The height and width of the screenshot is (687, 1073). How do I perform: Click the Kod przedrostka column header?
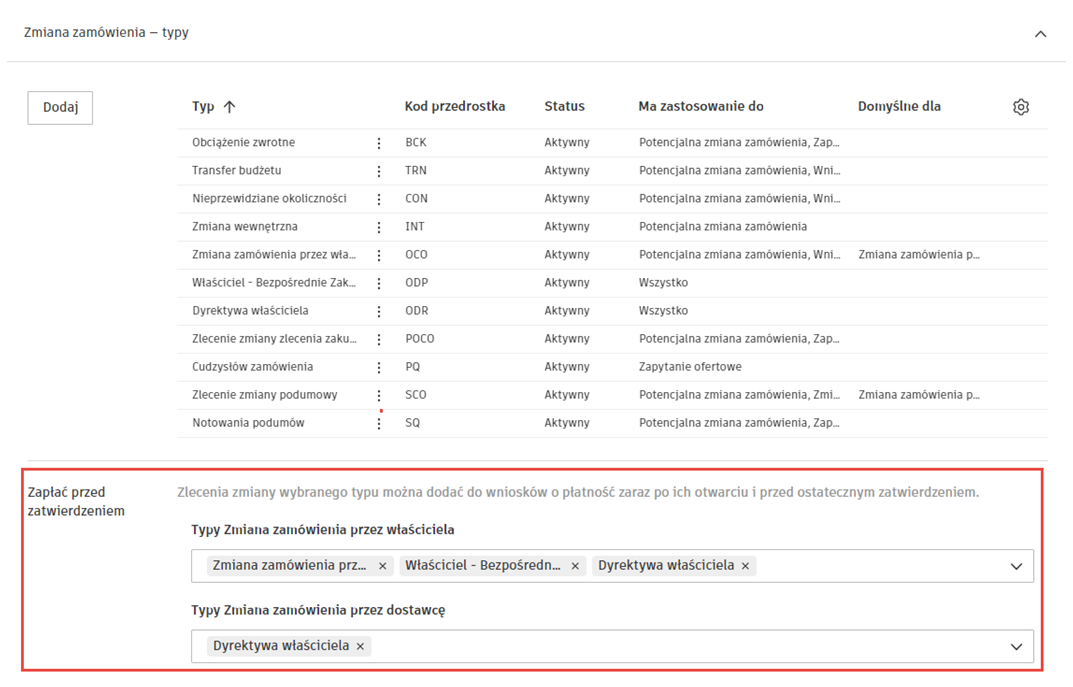click(454, 106)
